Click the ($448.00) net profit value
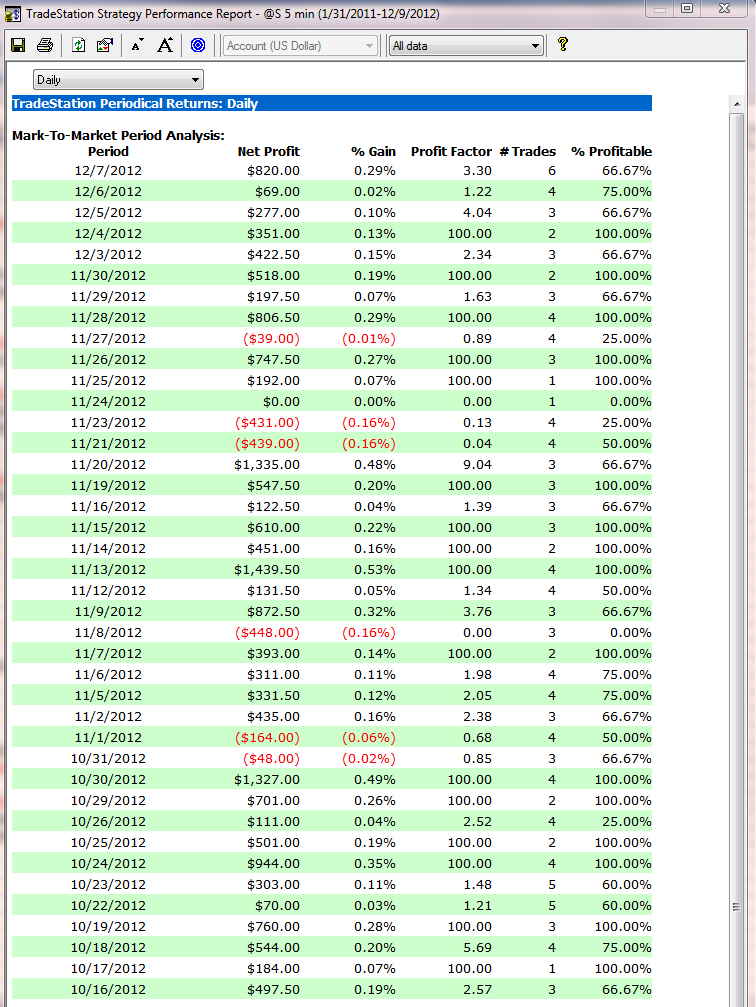This screenshot has width=756, height=1007. tap(267, 632)
